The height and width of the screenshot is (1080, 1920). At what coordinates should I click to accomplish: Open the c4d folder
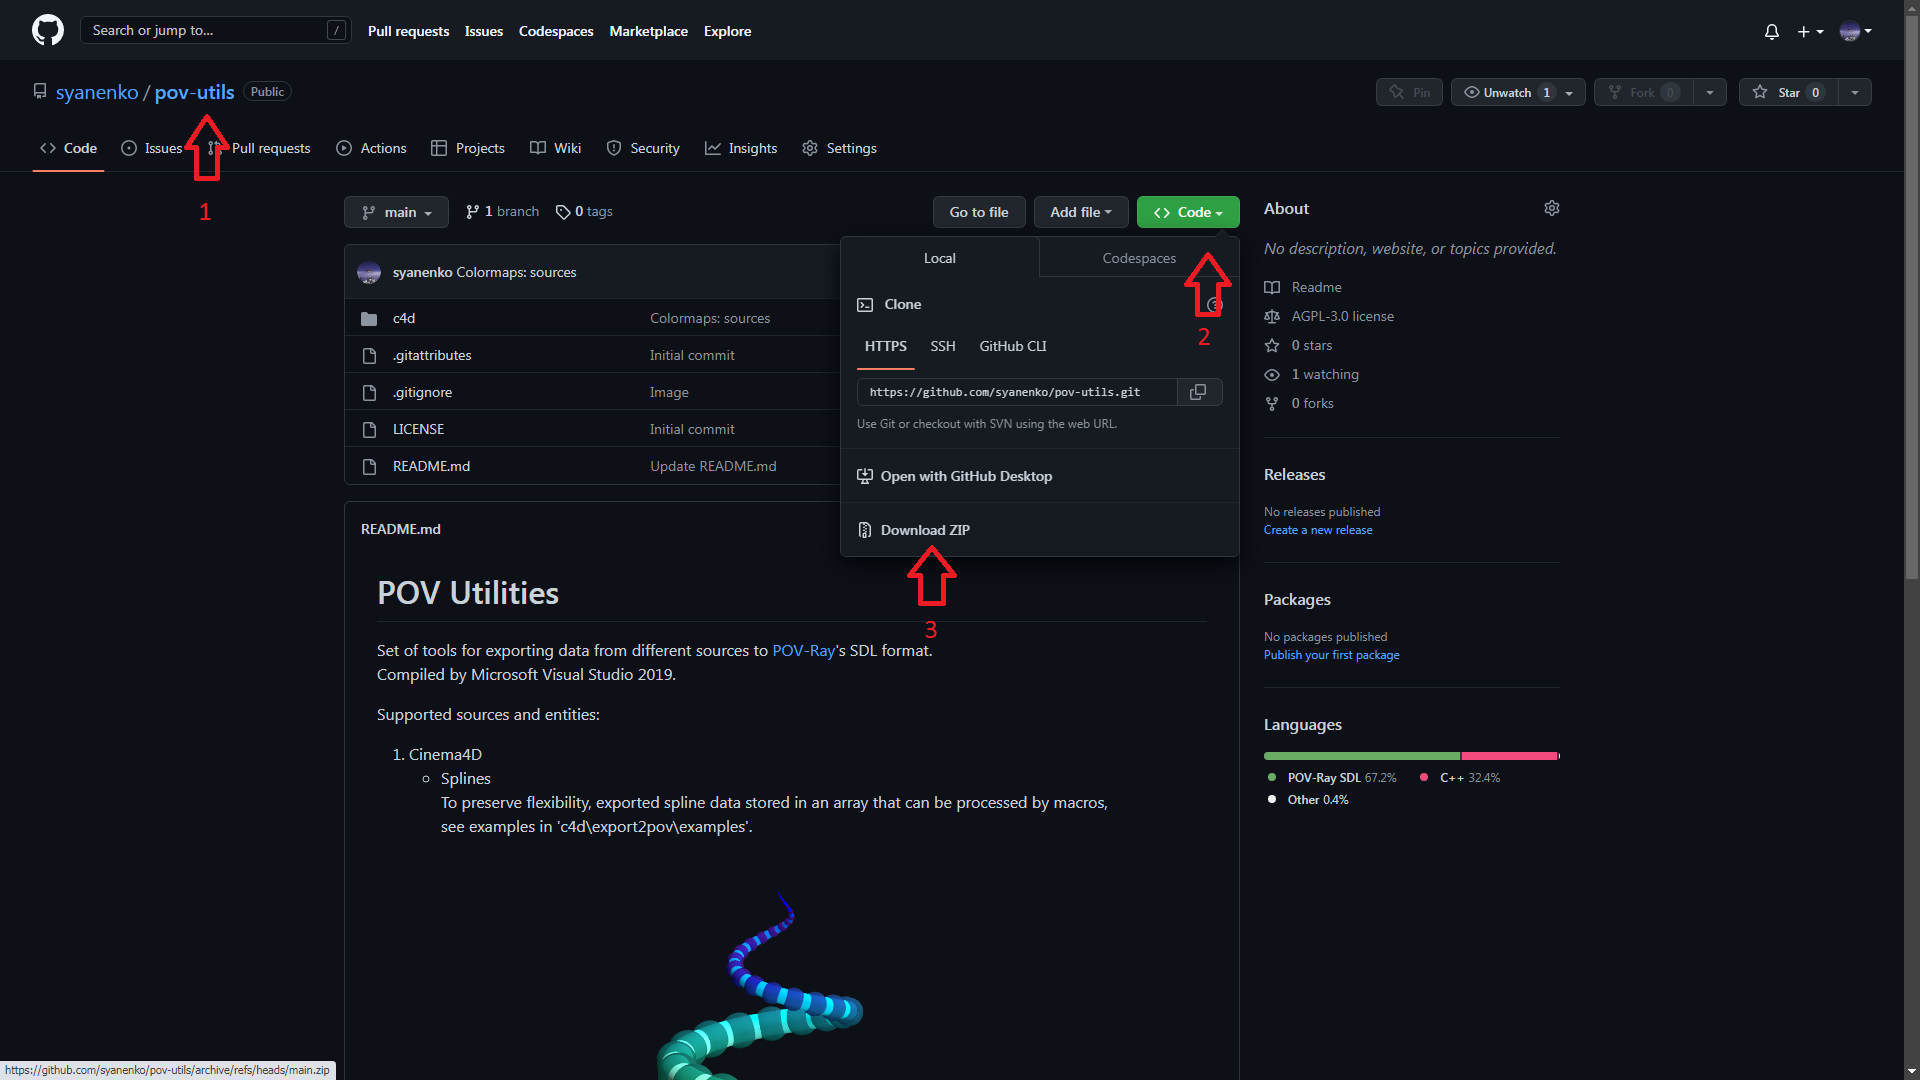[x=404, y=318]
